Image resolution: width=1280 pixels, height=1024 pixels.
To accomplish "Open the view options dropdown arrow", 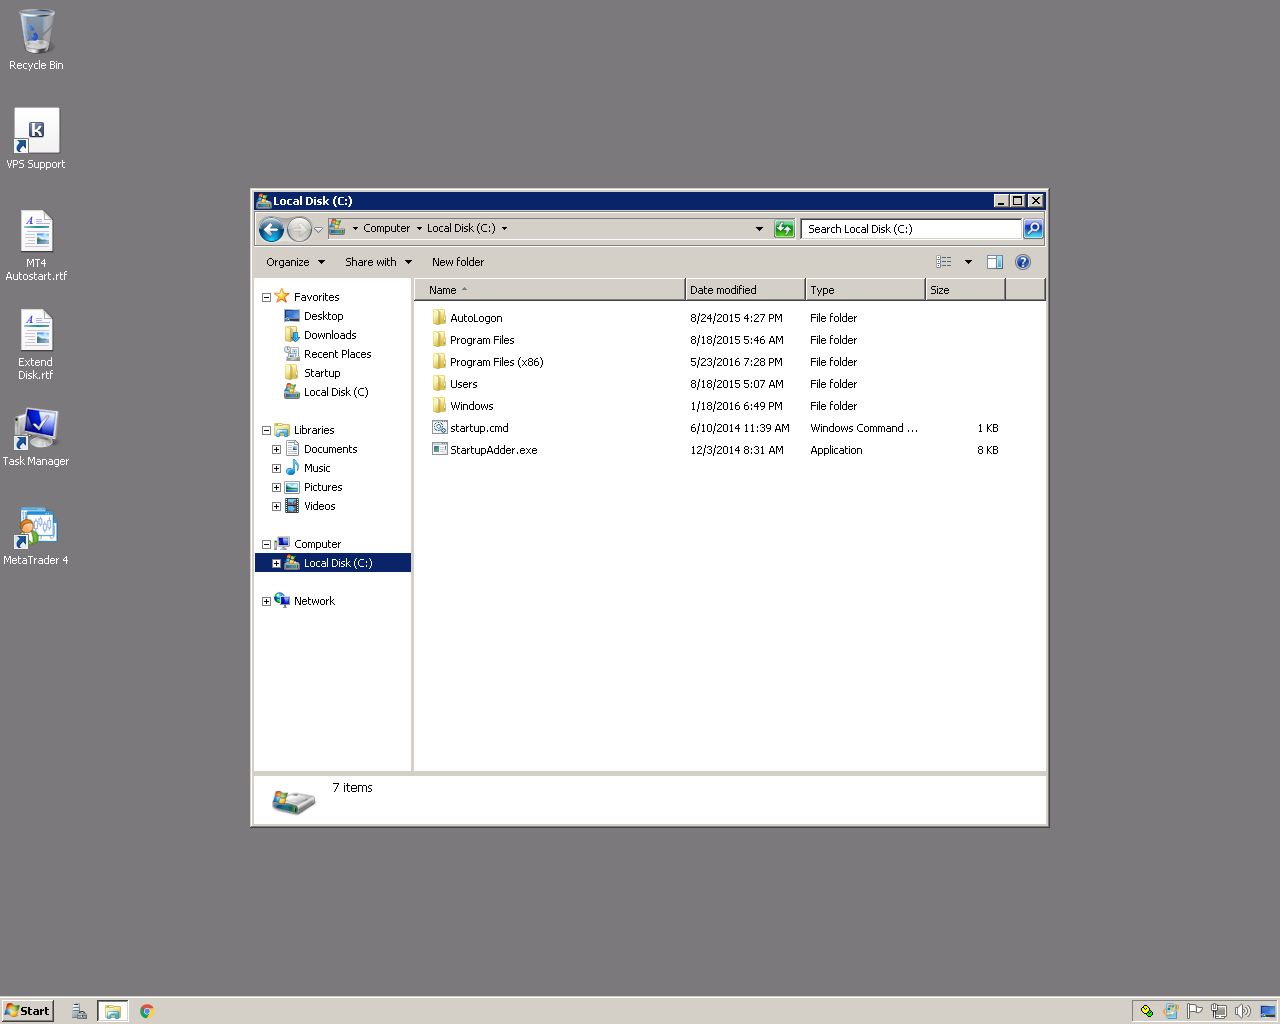I will (x=967, y=262).
